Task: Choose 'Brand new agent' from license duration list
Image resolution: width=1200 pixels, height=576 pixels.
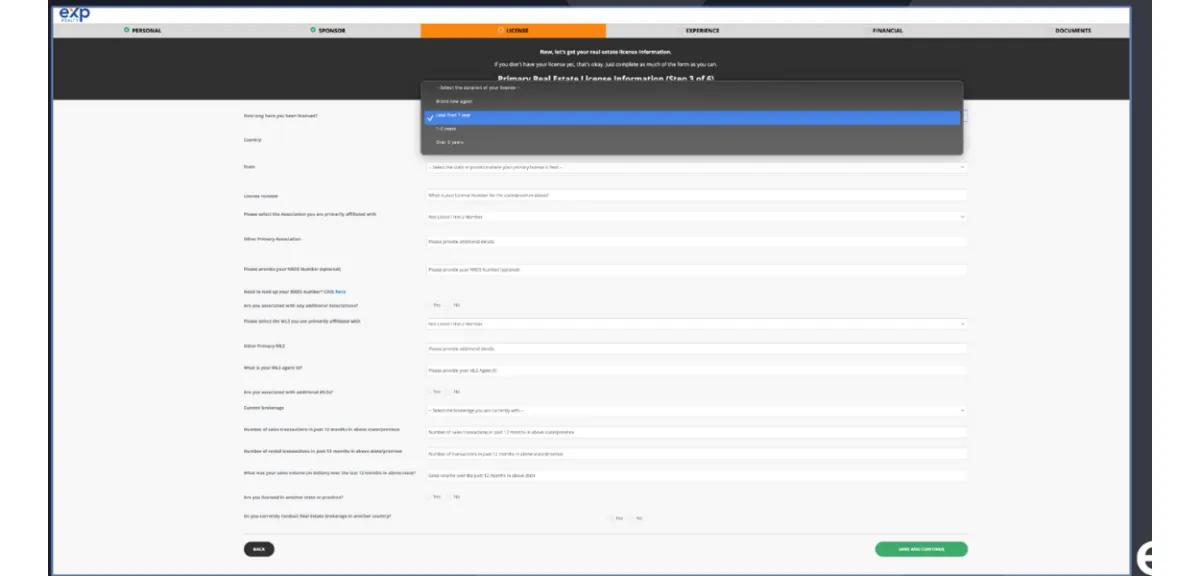Action: coord(692,102)
